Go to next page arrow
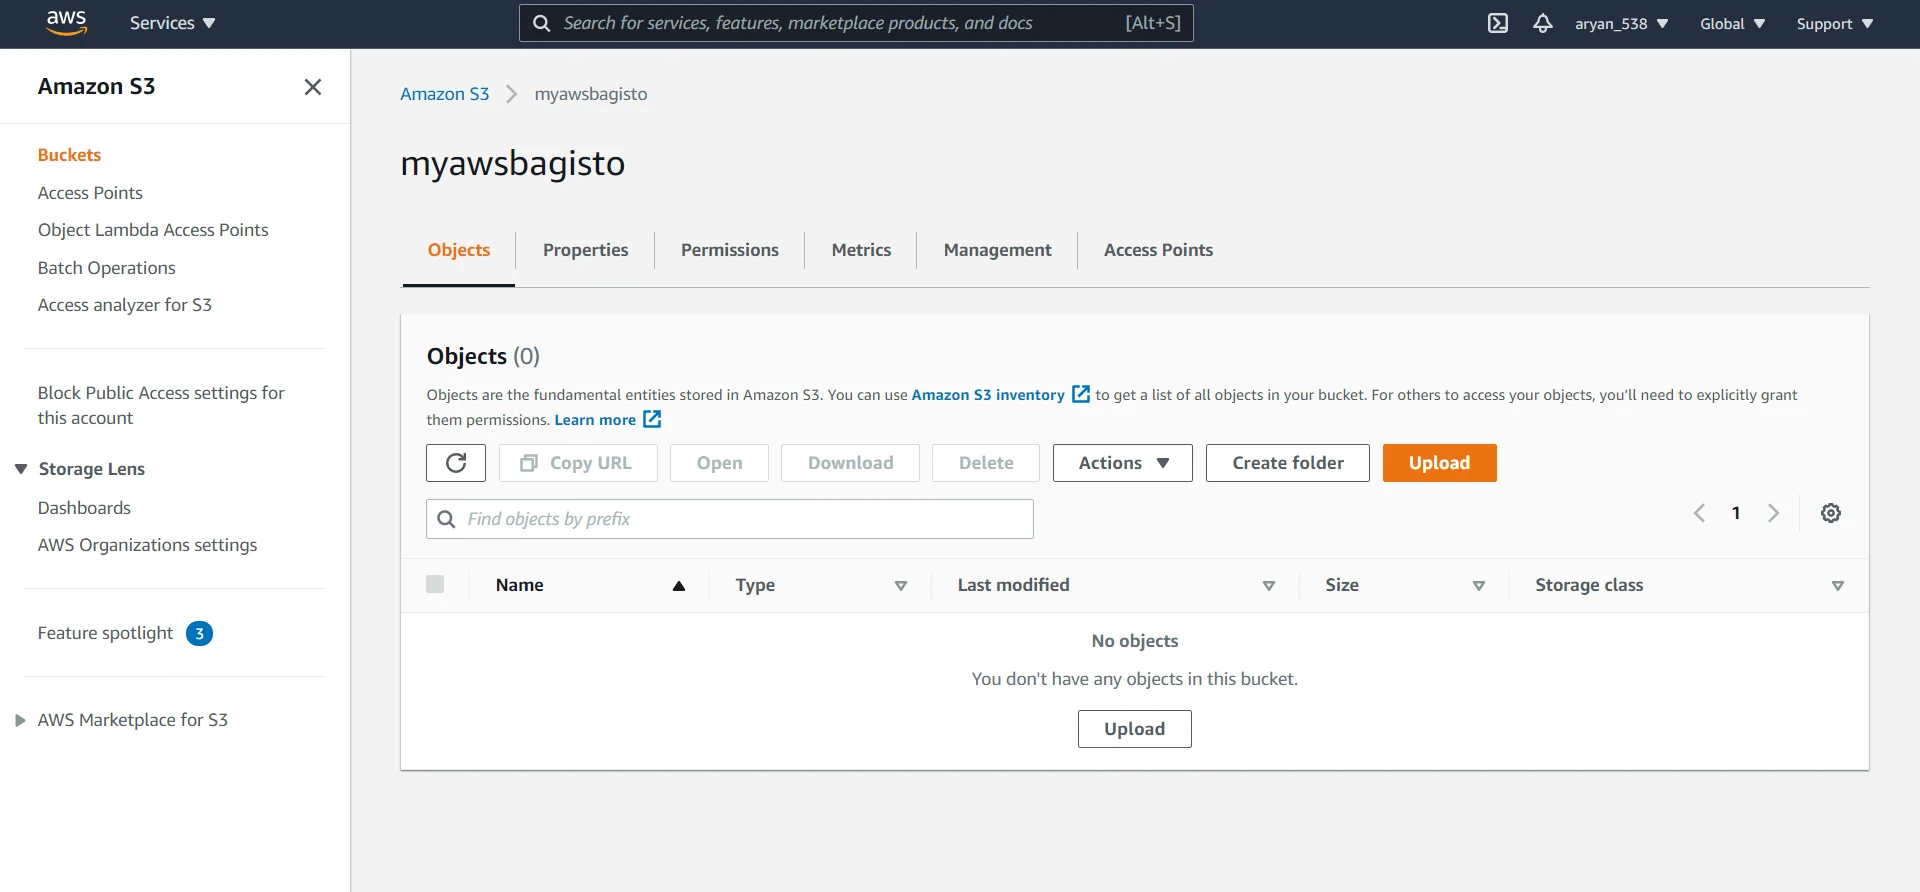The height and width of the screenshot is (892, 1920). 1773,513
